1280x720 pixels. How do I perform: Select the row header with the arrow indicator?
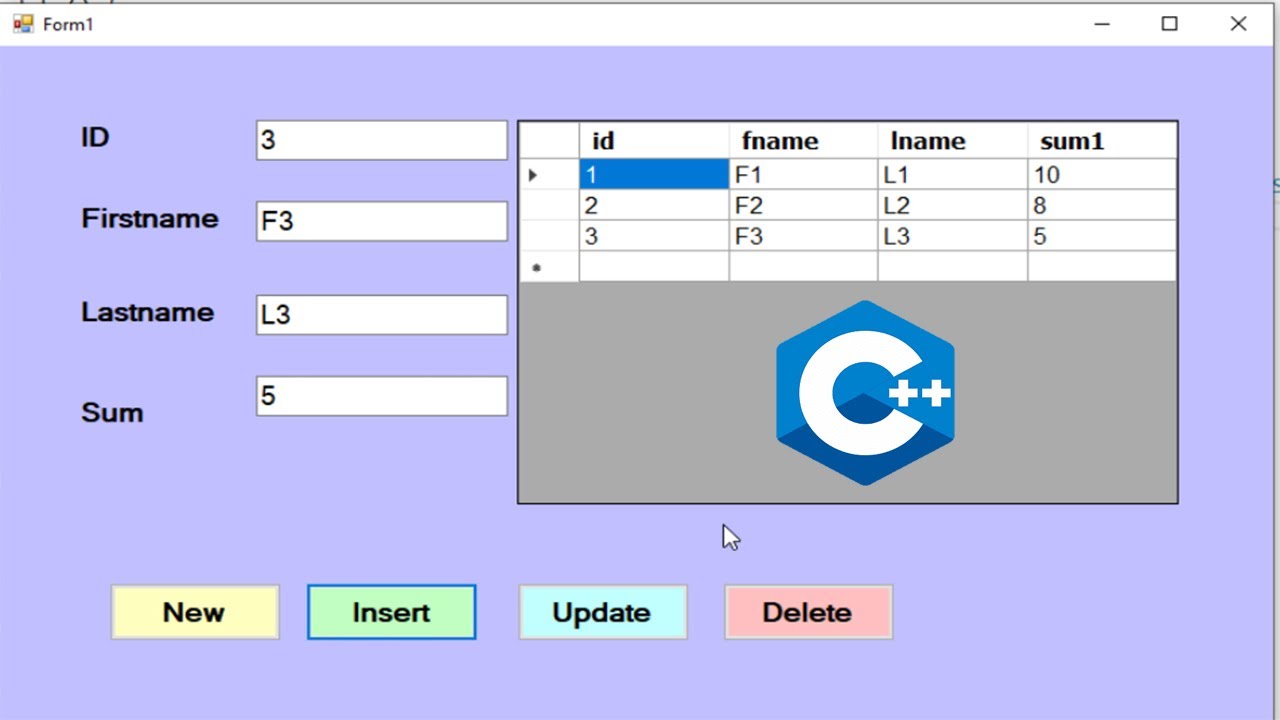coord(549,175)
